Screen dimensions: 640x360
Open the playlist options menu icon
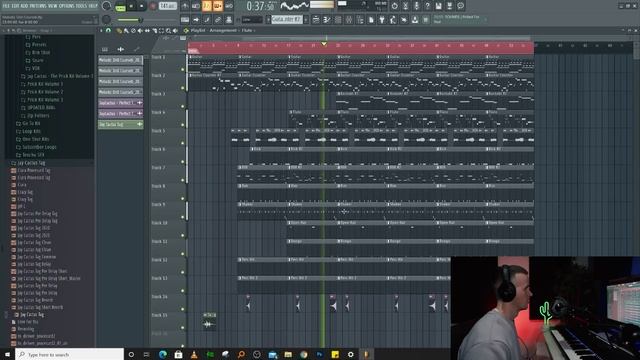pos(101,31)
